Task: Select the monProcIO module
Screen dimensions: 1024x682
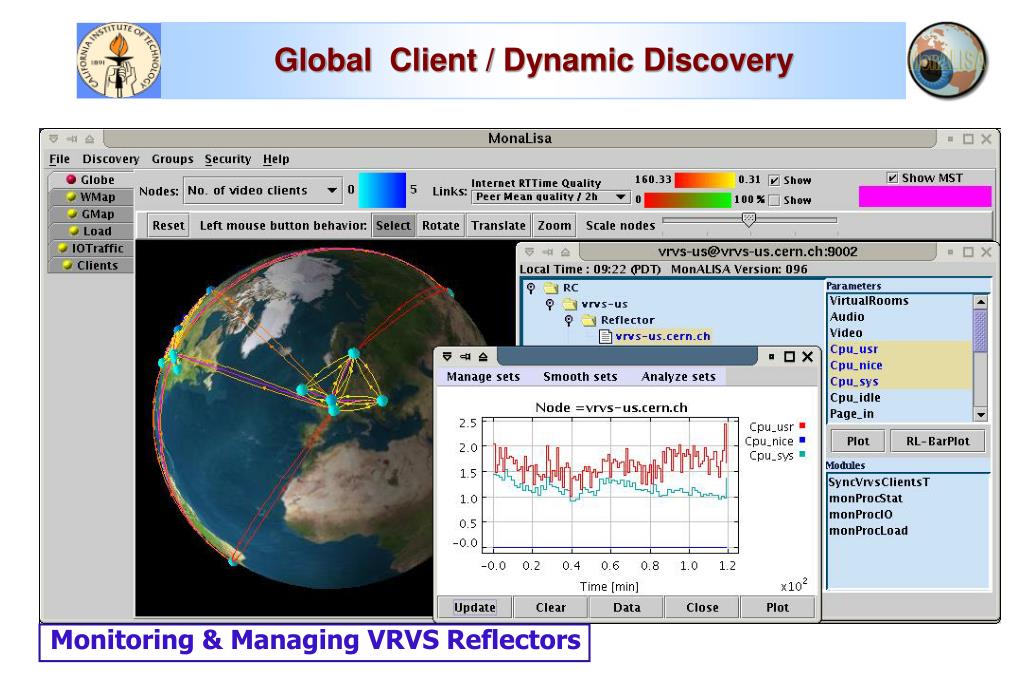Action: [x=860, y=515]
